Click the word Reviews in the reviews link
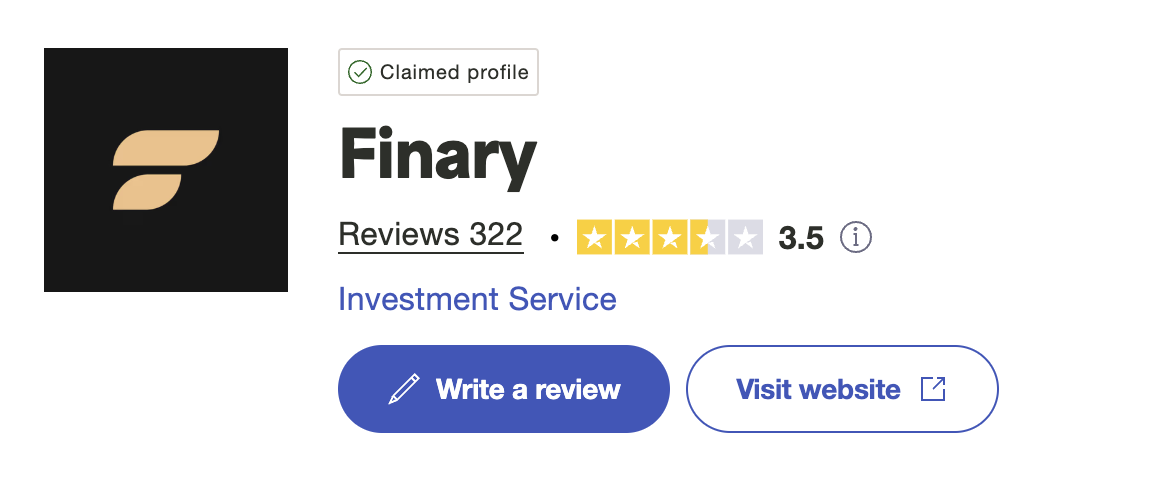The image size is (1158, 478). (399, 235)
